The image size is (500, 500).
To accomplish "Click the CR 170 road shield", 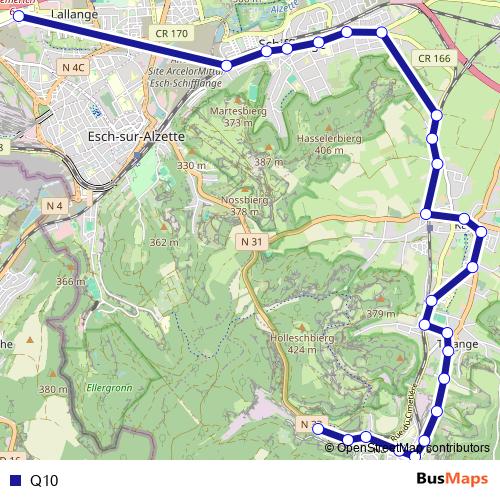I will pos(171,34).
